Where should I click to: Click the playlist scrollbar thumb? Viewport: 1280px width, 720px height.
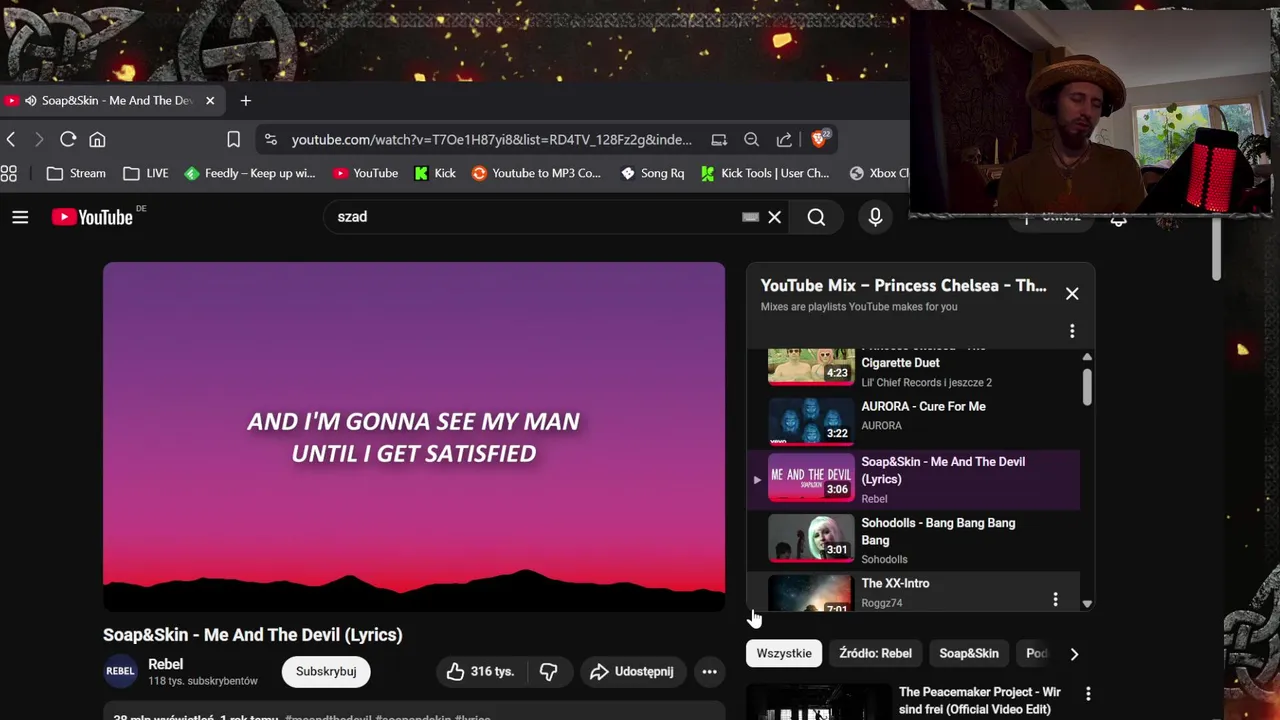click(1087, 385)
